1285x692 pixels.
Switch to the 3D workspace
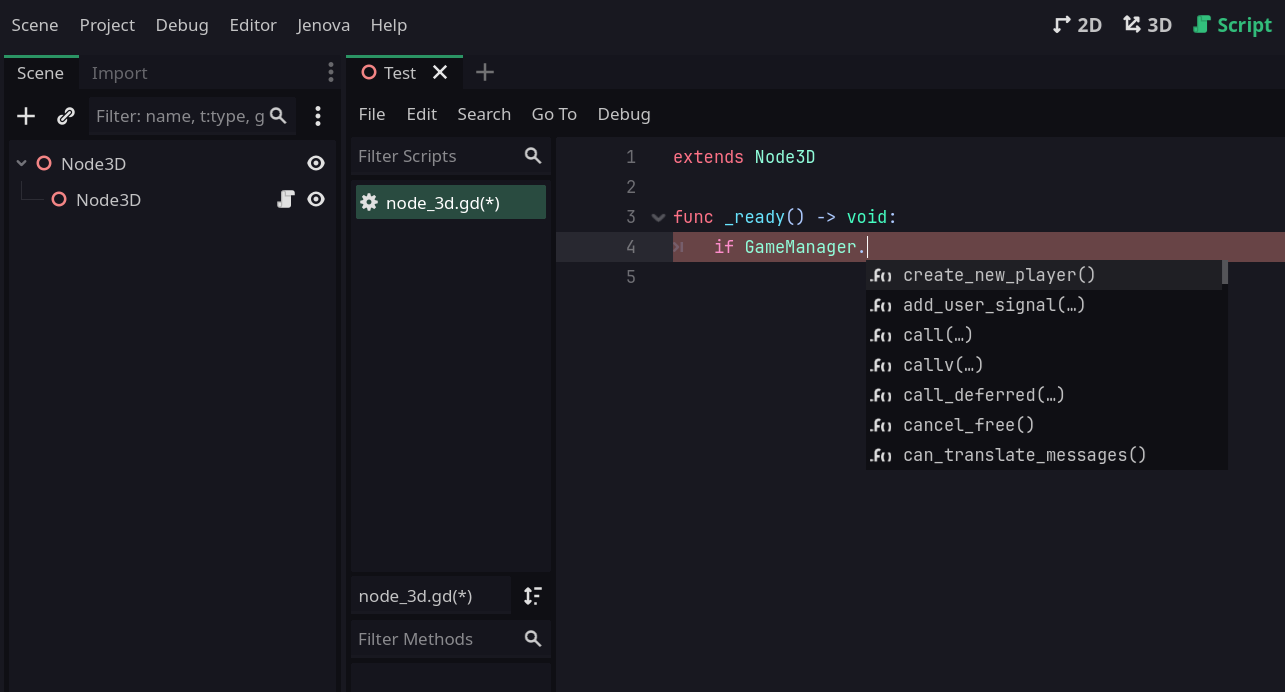point(1147,25)
